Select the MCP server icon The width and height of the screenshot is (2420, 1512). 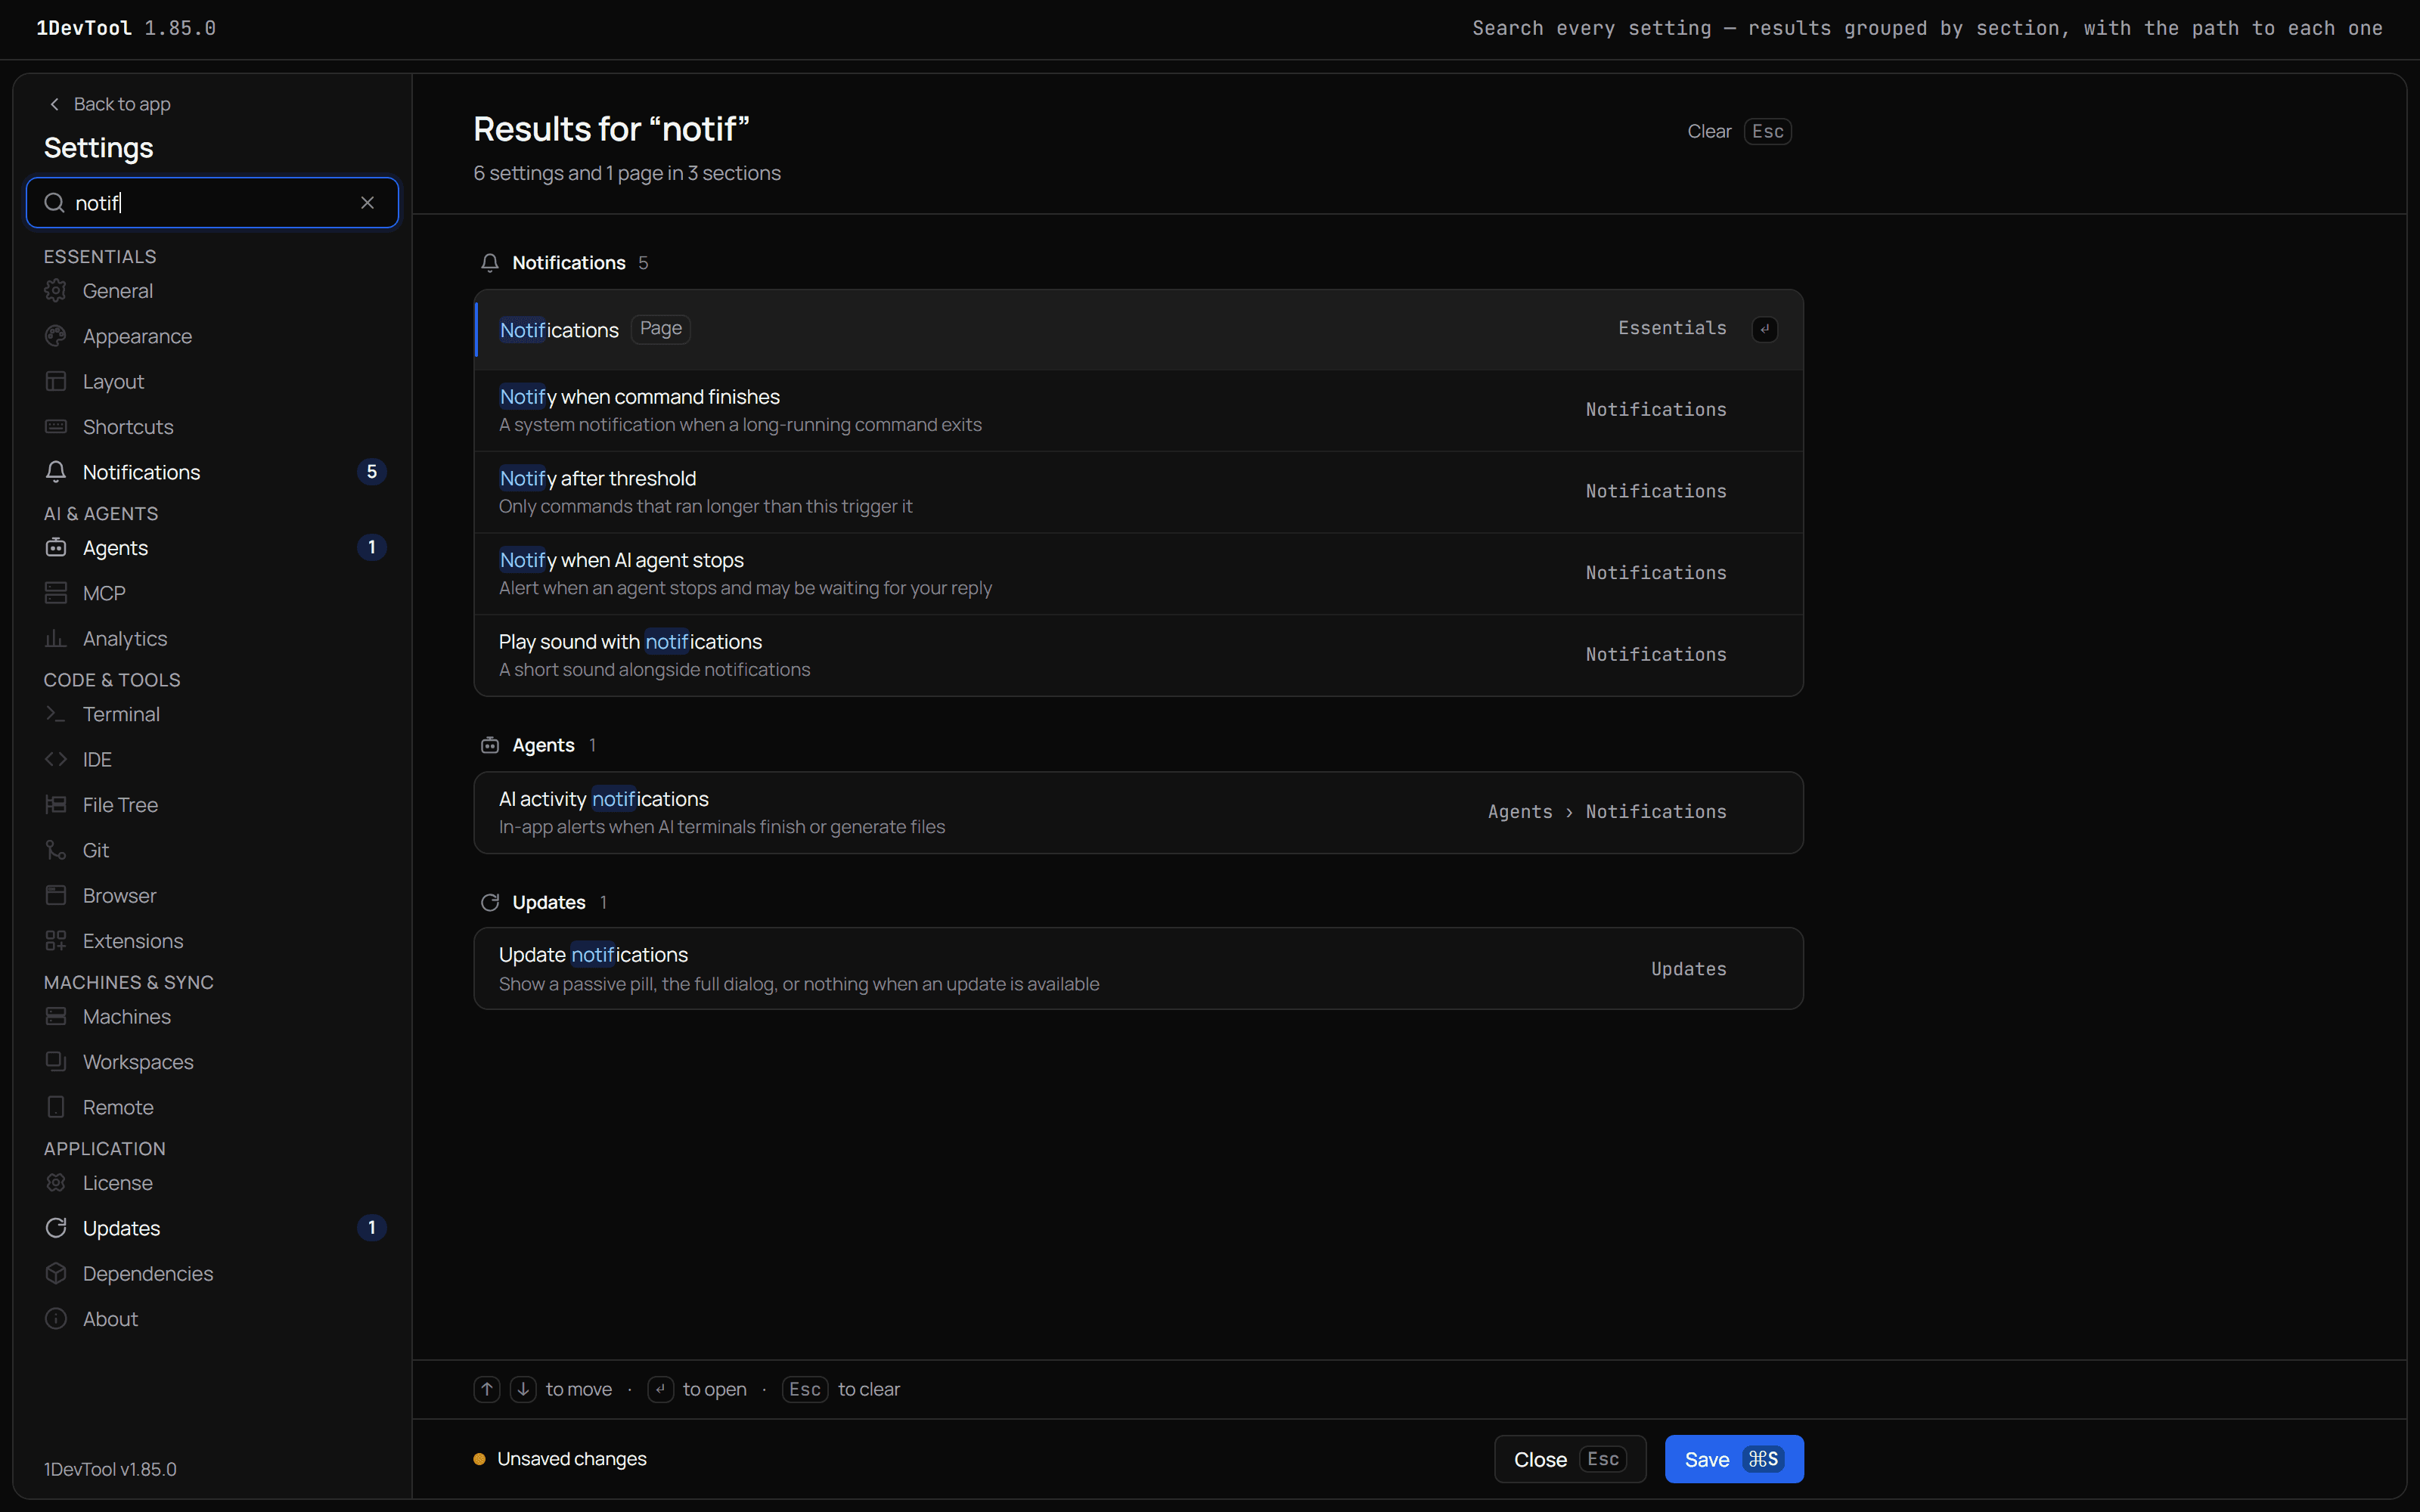tap(56, 593)
